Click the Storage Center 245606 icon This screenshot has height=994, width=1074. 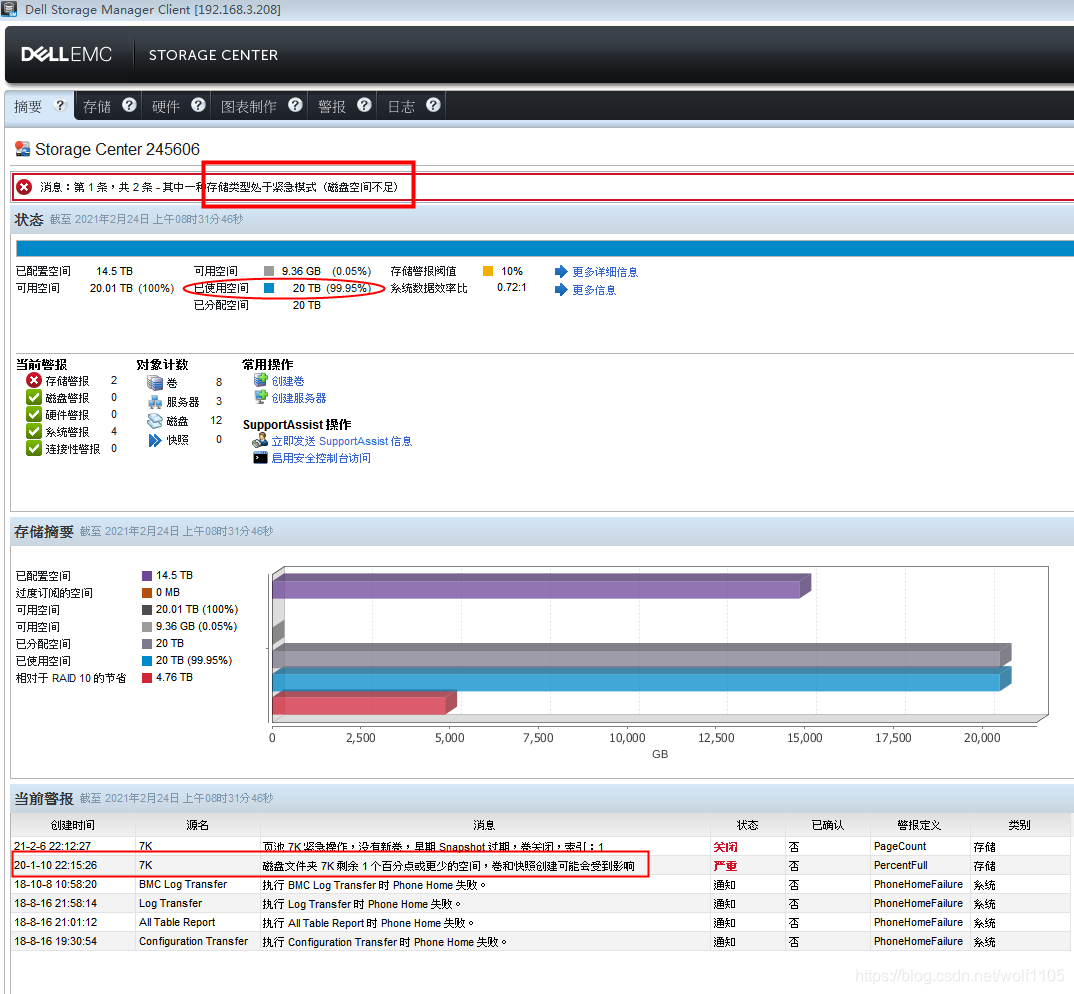pyautogui.click(x=23, y=149)
